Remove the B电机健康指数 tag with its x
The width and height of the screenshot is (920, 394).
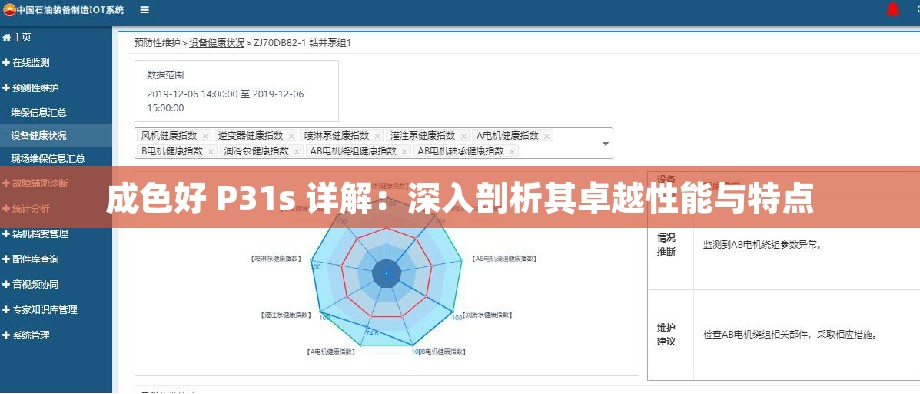[x=212, y=151]
